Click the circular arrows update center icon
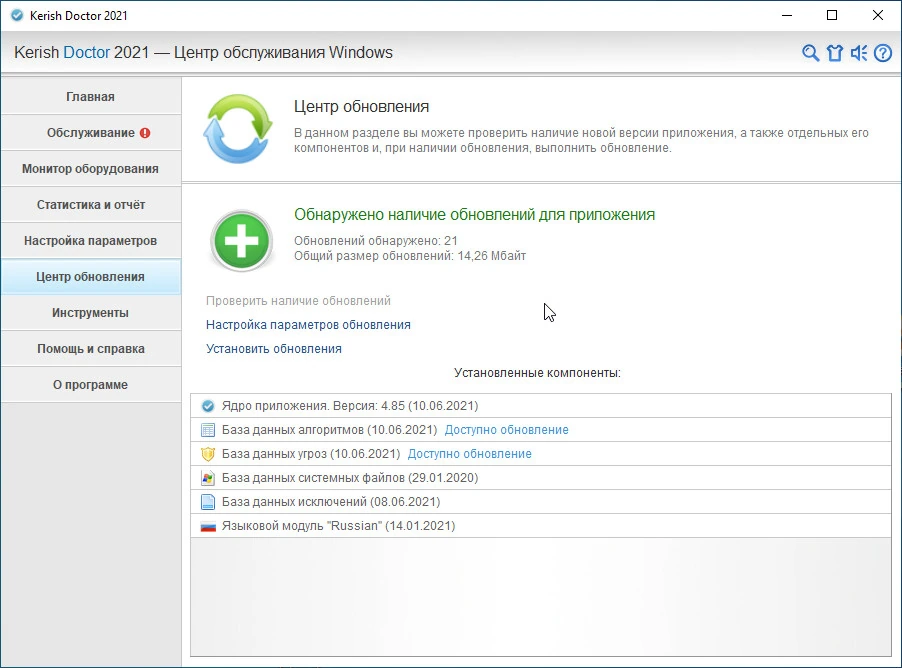This screenshot has height=668, width=902. [238, 128]
